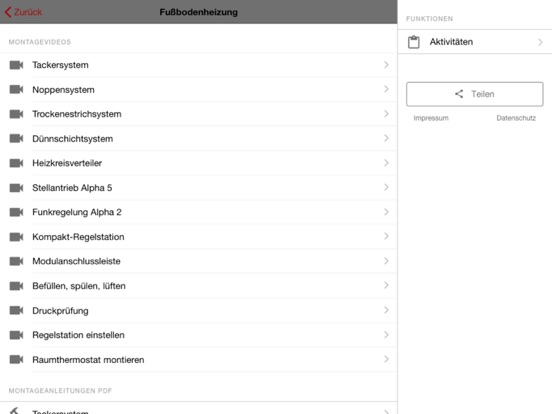Click the share icon in the Teilen button
552x414 pixels.
[x=459, y=94]
